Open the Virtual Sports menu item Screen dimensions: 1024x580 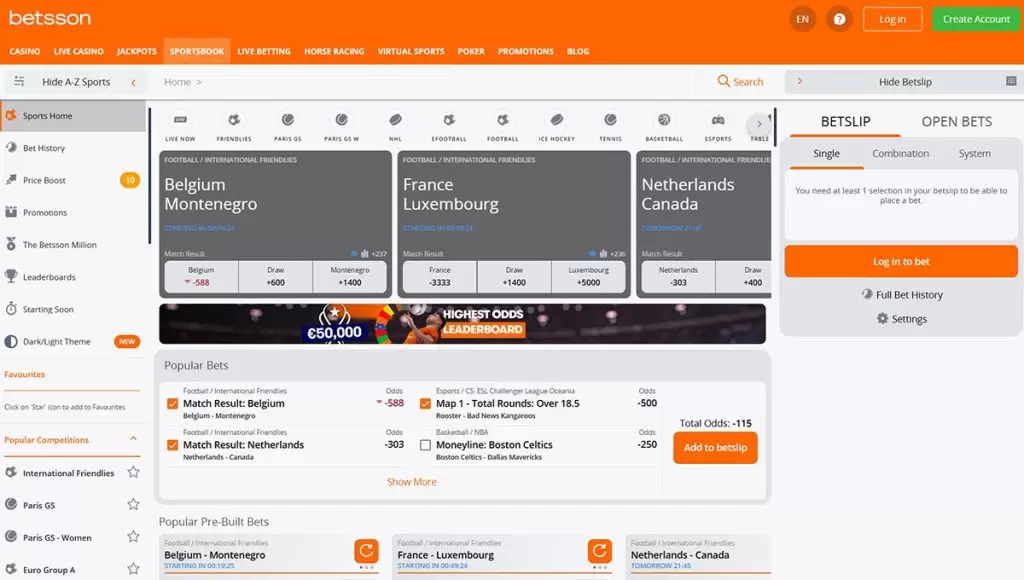pyautogui.click(x=411, y=51)
